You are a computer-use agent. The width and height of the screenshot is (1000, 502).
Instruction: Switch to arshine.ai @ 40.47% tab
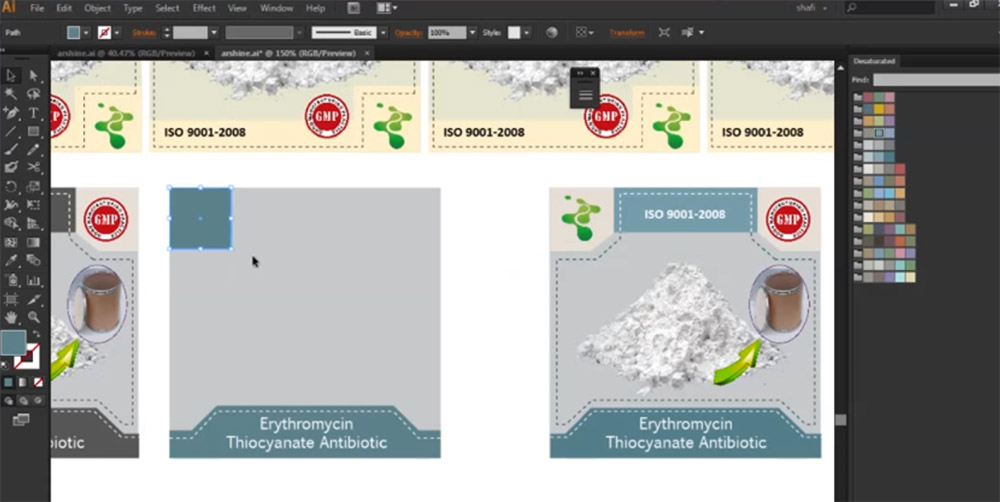click(x=126, y=54)
